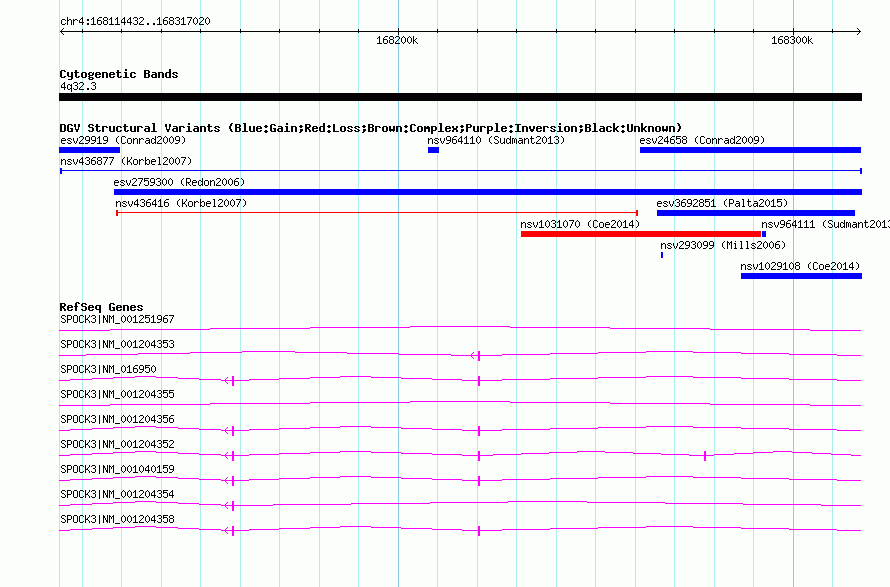Viewport: 890px width, 587px height.
Task: Open SPOCK3|NM_016950 transcript label
Action: [x=108, y=370]
